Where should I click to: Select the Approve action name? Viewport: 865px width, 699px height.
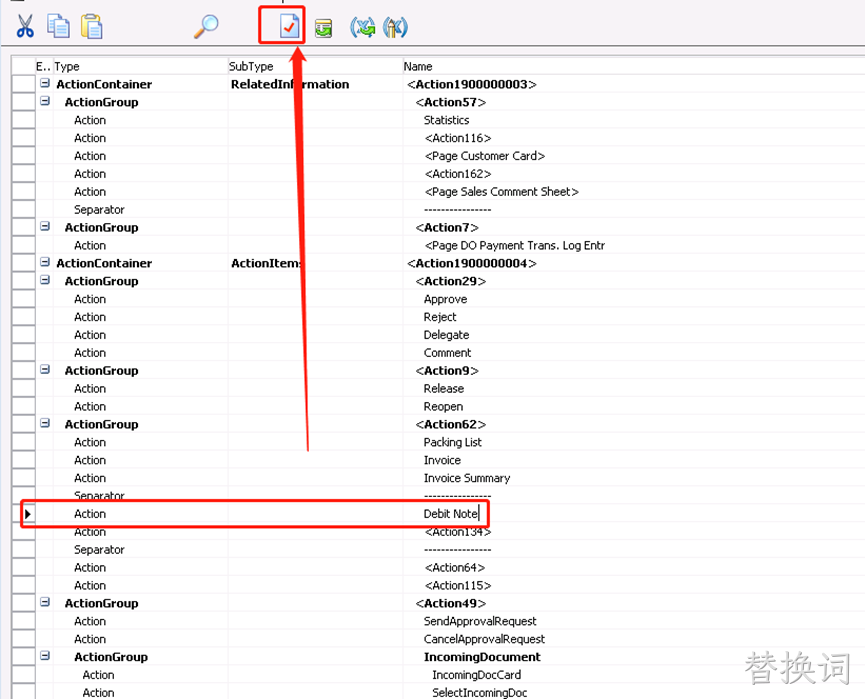445,299
